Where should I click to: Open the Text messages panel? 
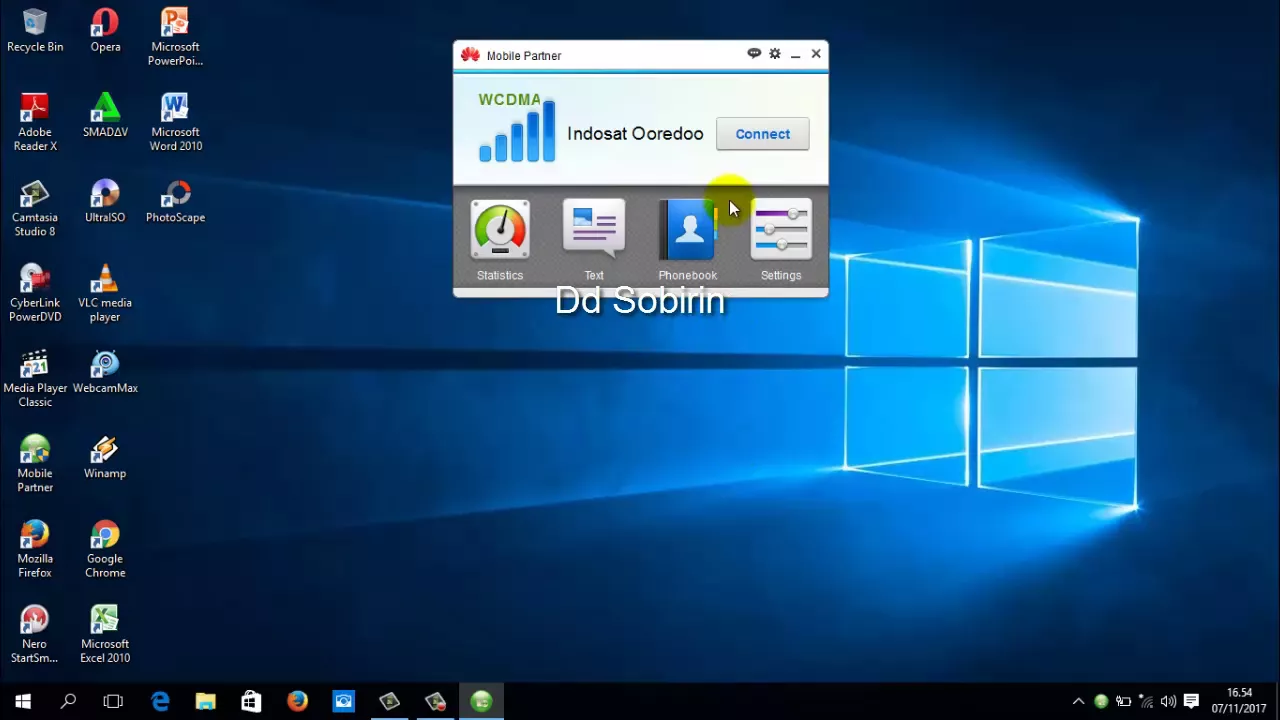[x=594, y=241]
